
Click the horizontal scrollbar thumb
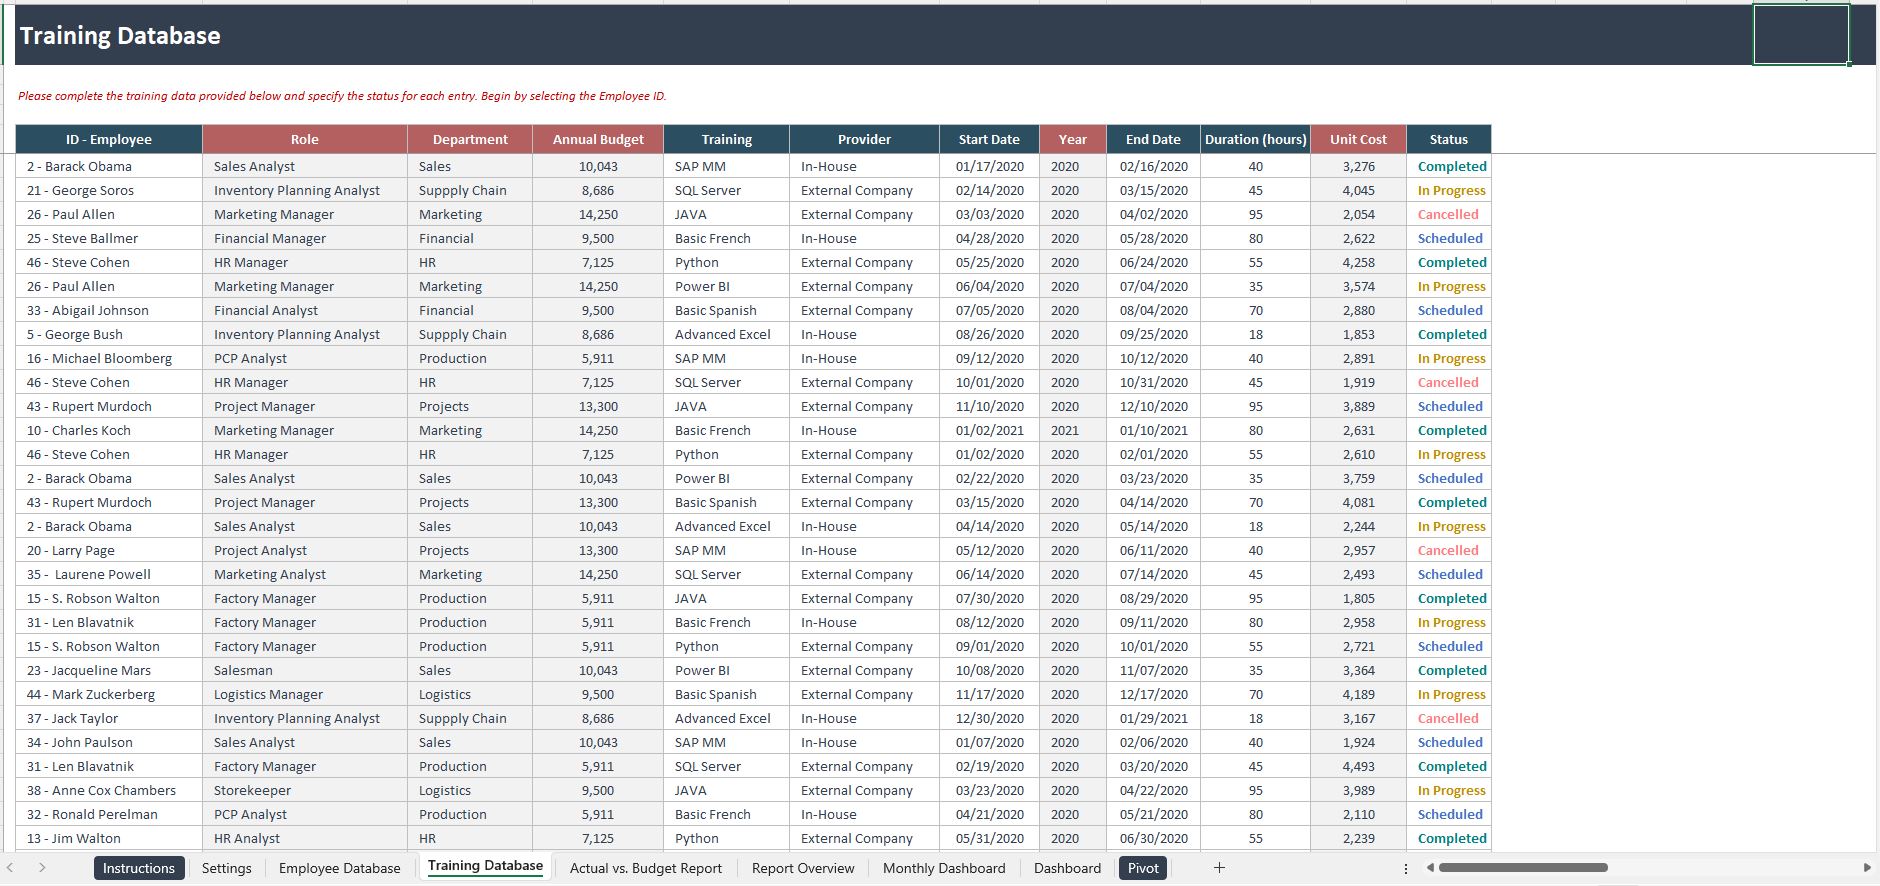tap(1523, 868)
